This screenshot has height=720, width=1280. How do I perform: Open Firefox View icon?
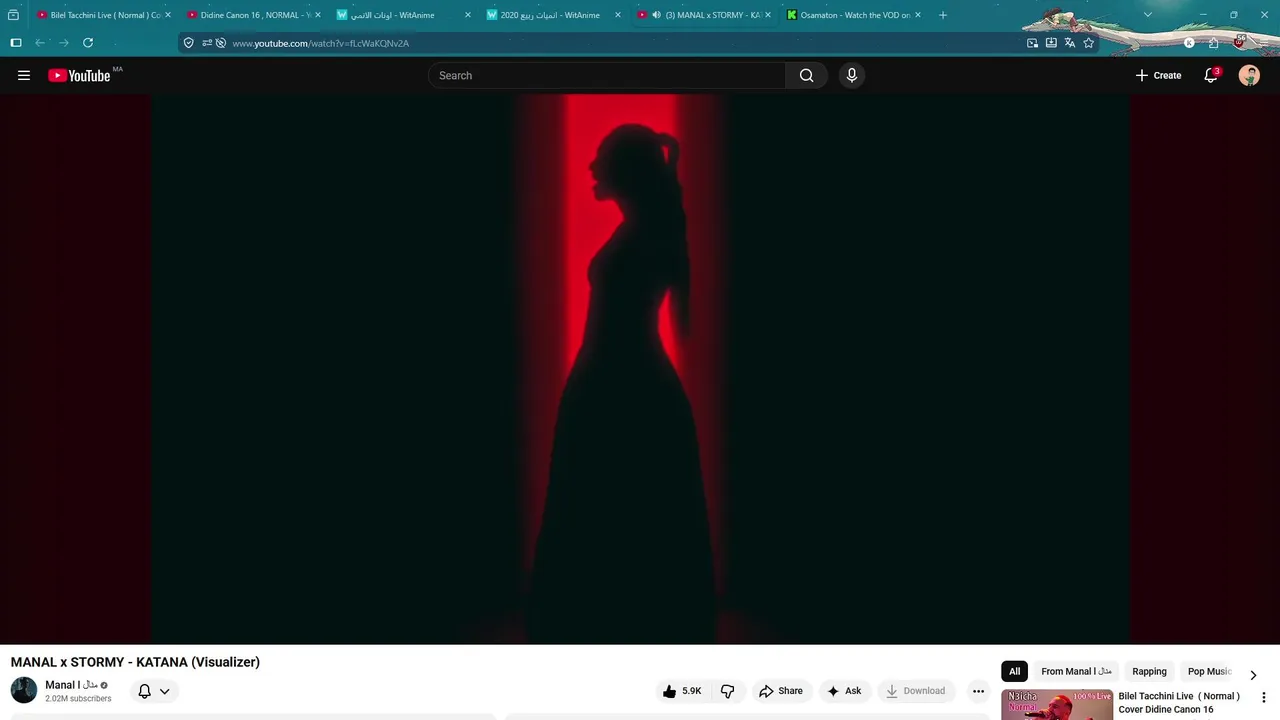pyautogui.click(x=13, y=15)
